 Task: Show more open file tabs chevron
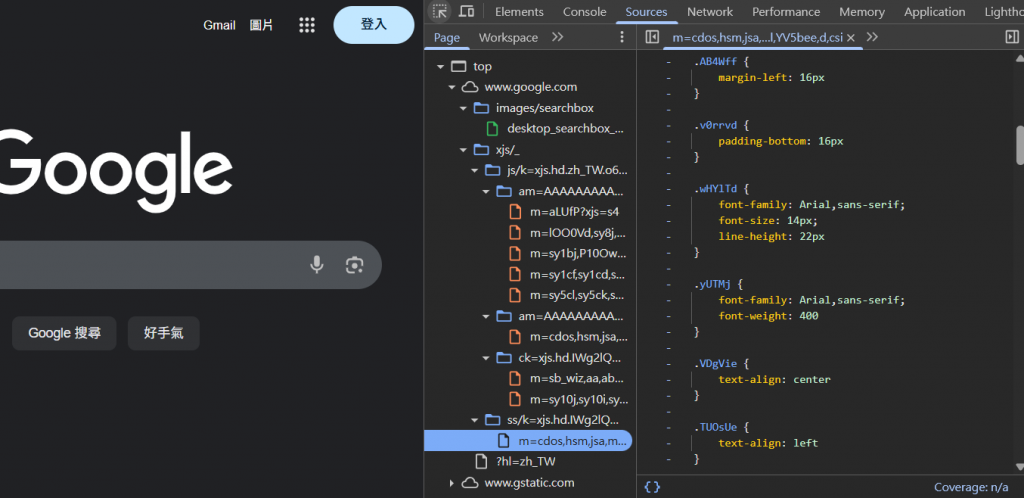(872, 37)
